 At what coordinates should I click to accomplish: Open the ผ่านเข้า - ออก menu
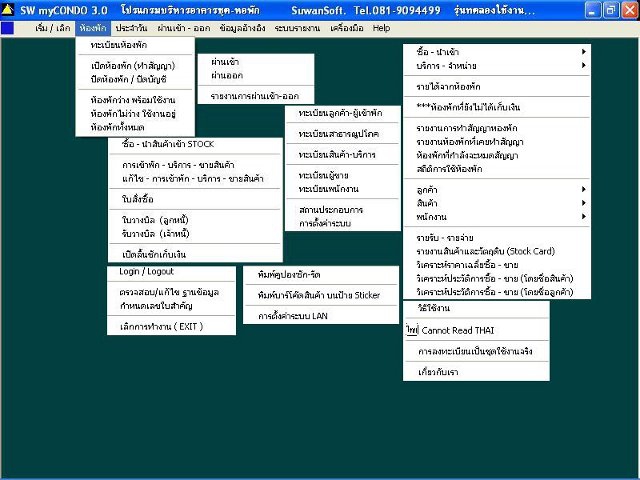click(184, 28)
